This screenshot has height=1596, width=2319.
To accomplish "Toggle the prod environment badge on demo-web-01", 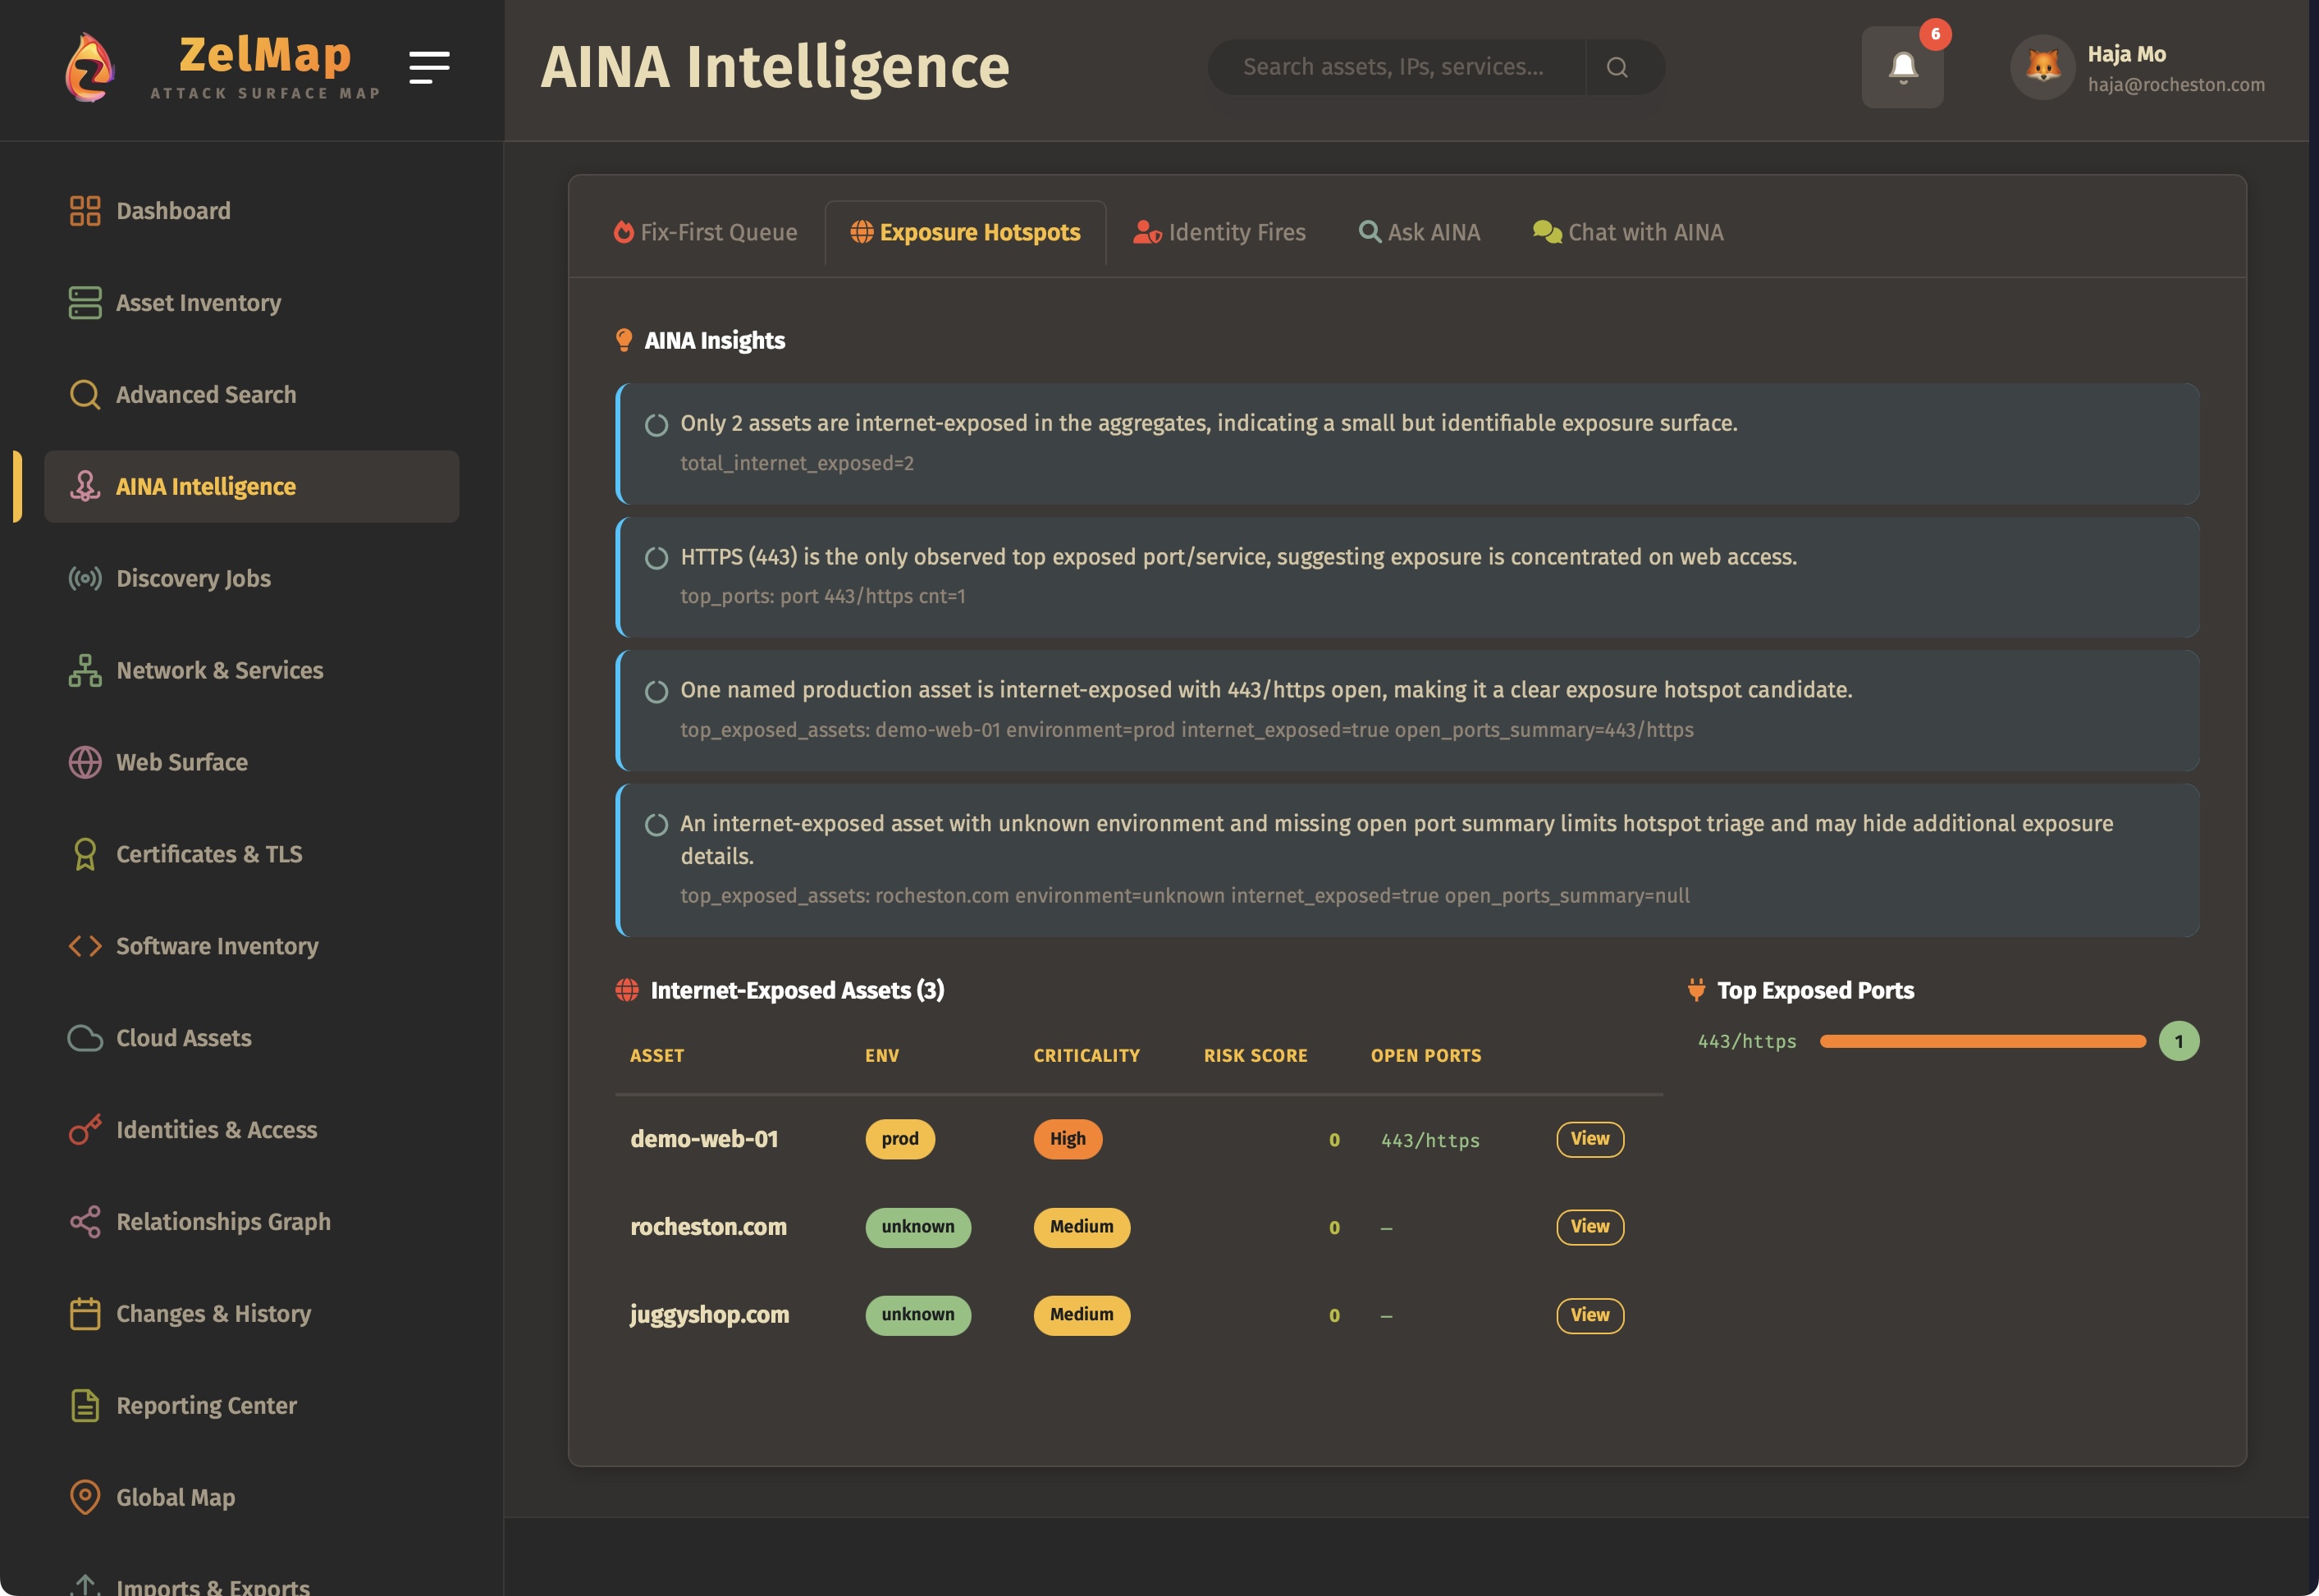I will (x=899, y=1139).
